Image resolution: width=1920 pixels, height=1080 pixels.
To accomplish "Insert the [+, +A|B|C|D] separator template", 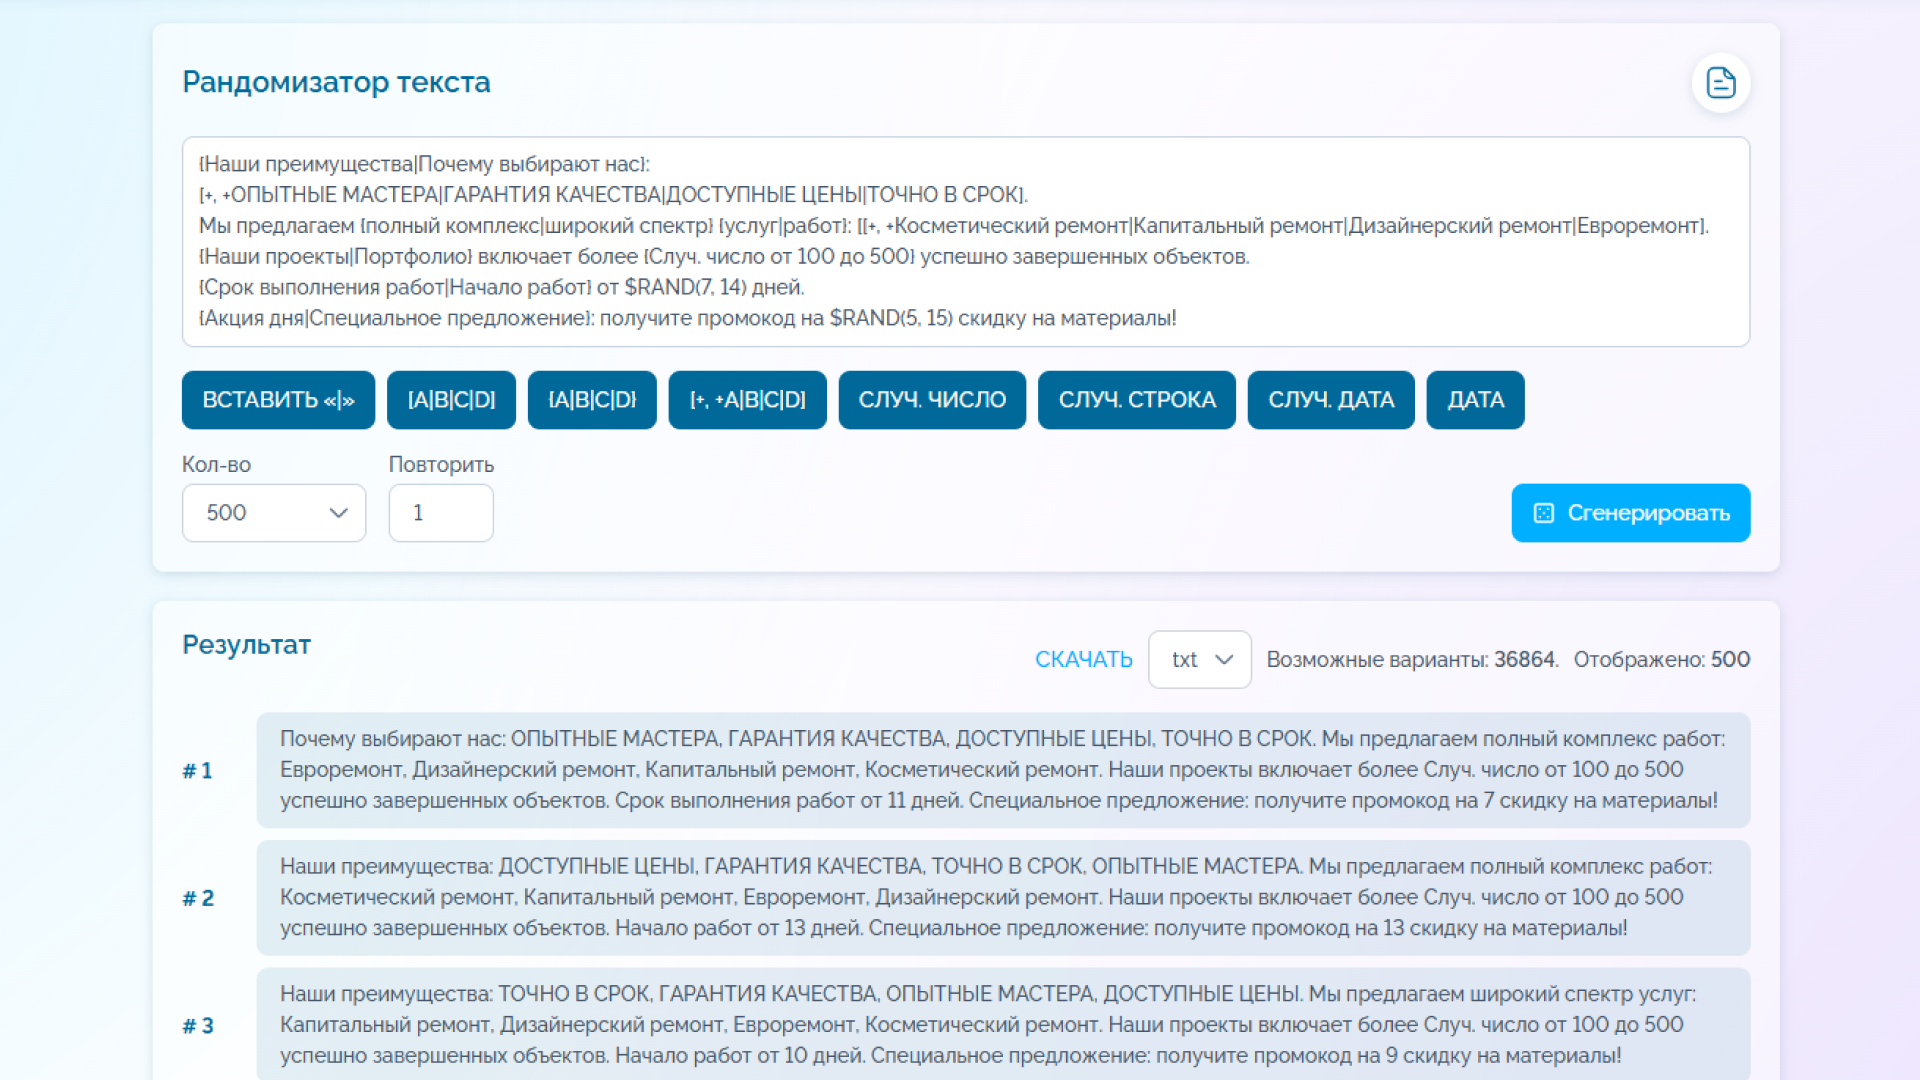I will tap(747, 400).
